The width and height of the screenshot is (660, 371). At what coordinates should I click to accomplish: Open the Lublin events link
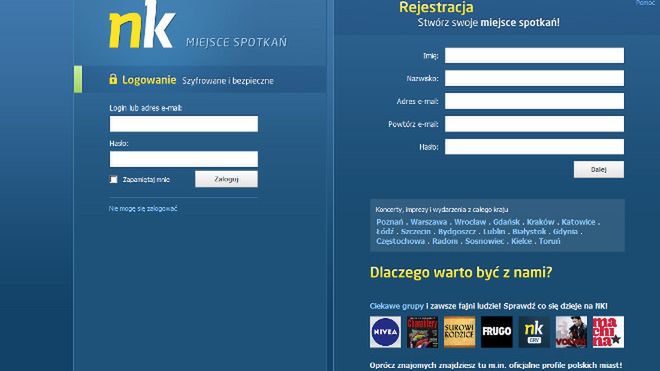point(494,232)
